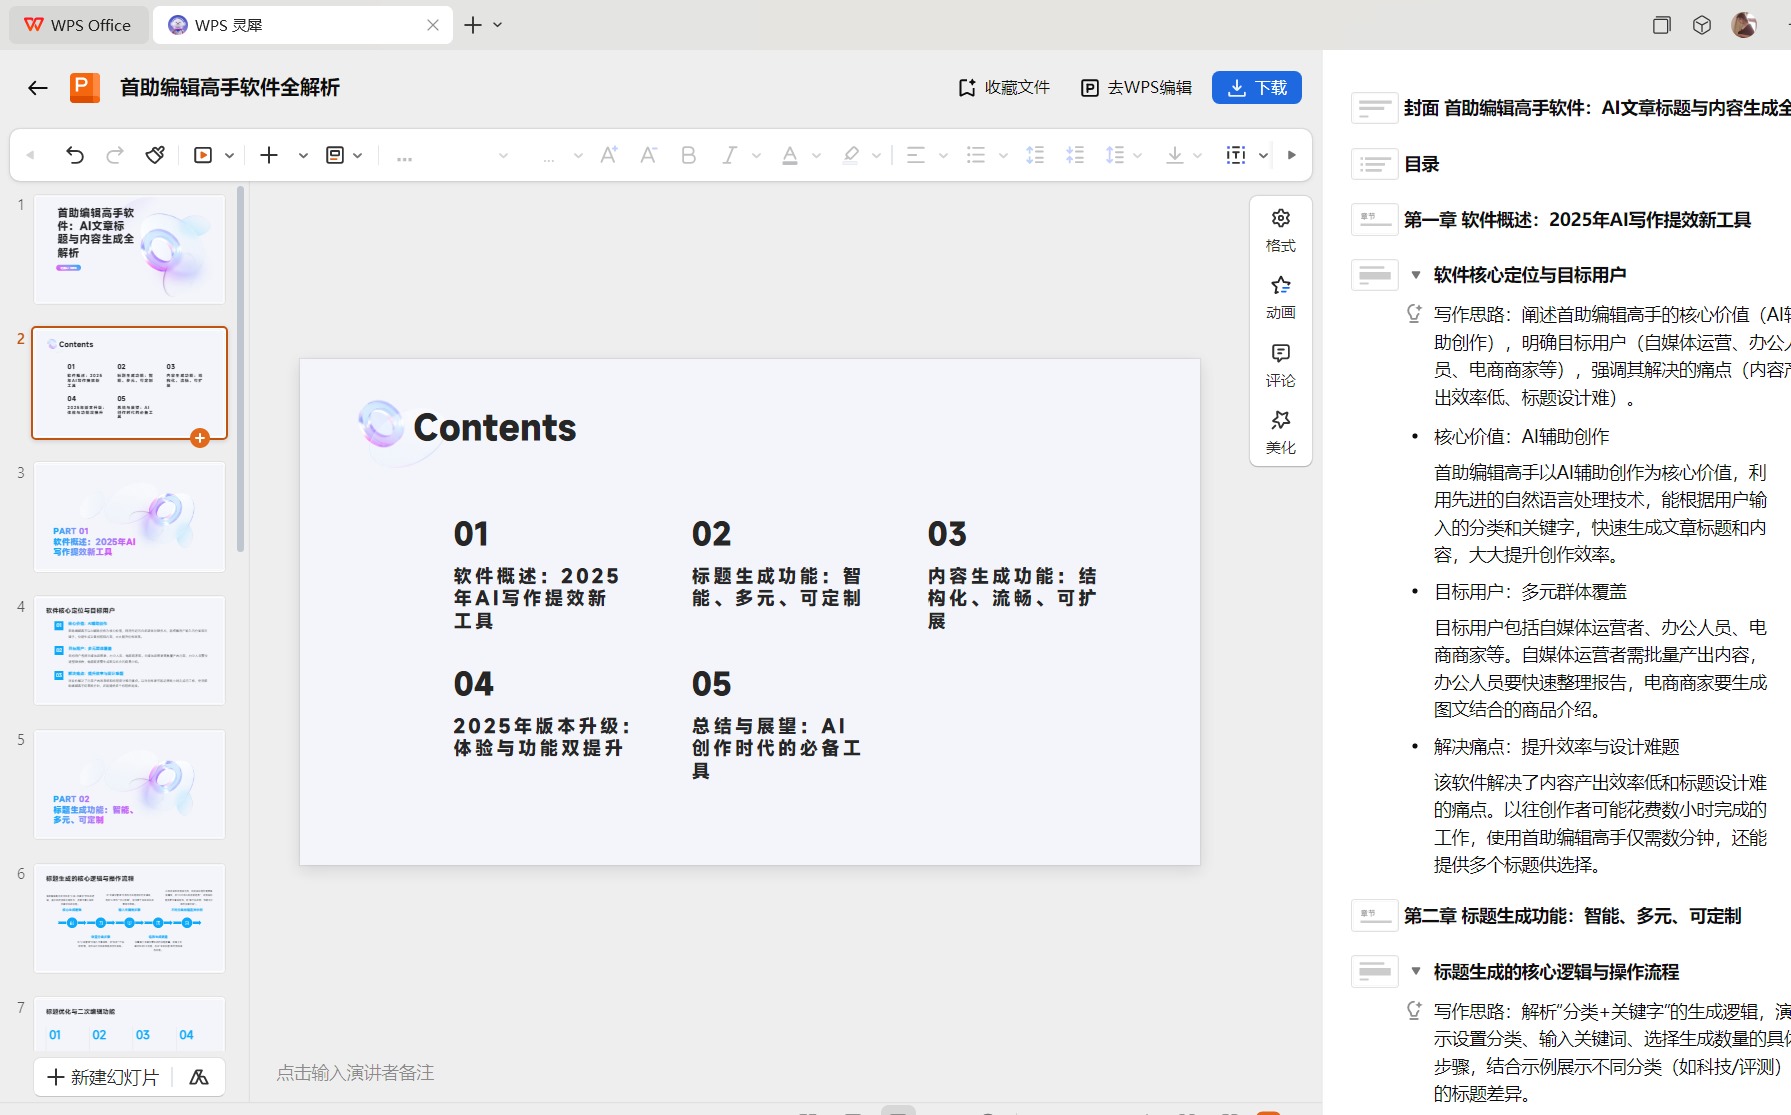The width and height of the screenshot is (1791, 1115).
Task: Click the slide layout icon
Action: (335, 155)
